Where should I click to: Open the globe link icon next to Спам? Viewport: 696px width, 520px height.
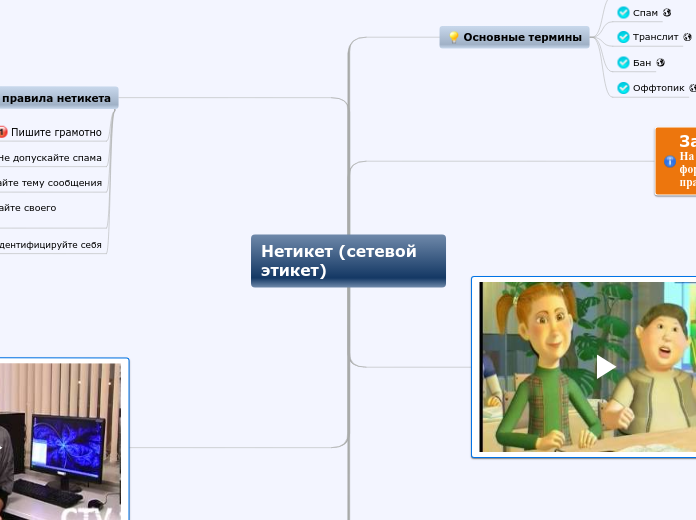point(667,12)
